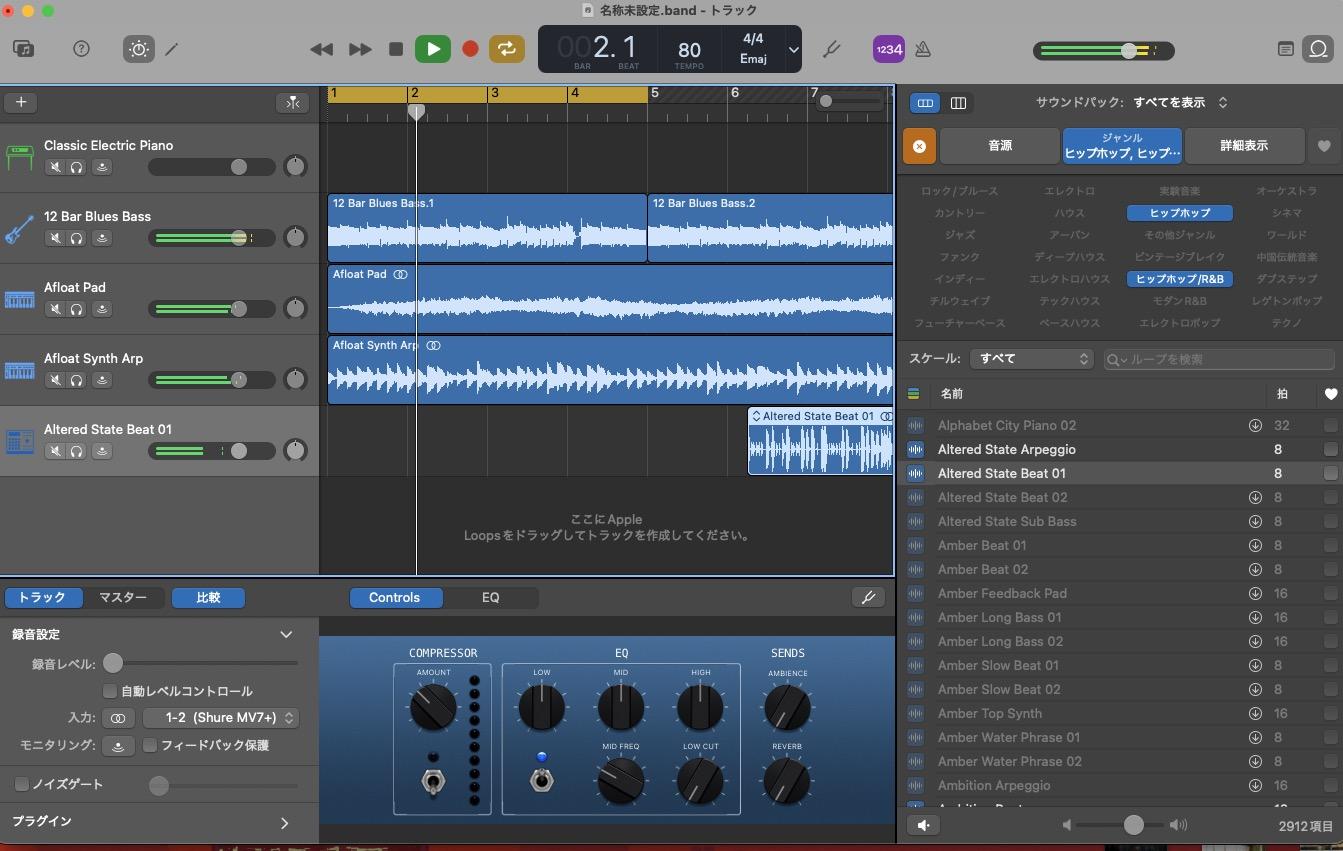The image size is (1343, 851).
Task: Open the スケール dropdown in the loop browser
Action: coord(1031,358)
